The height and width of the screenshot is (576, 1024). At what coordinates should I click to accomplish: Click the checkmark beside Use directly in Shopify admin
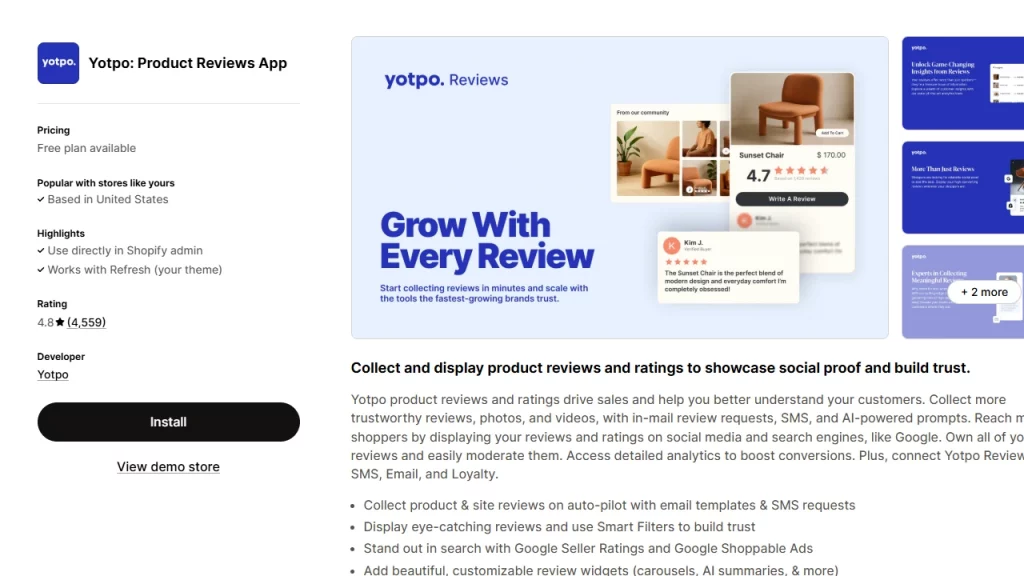coord(41,250)
